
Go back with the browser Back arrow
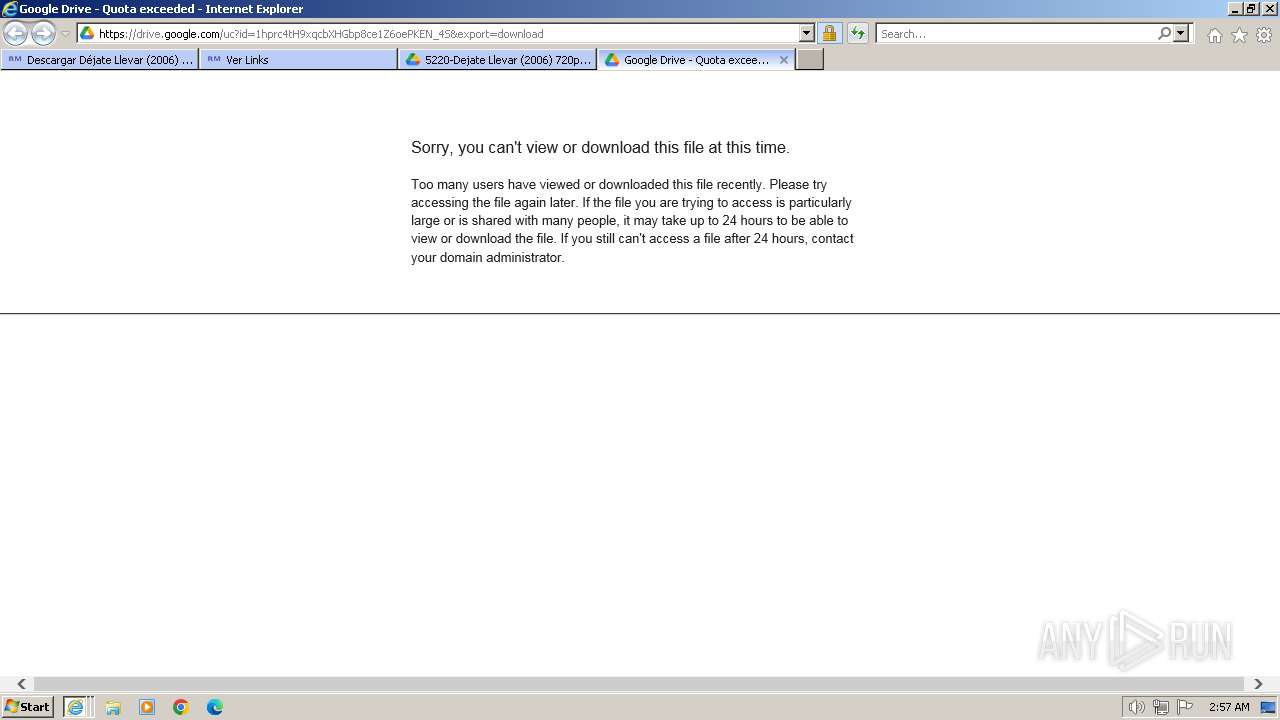pos(16,34)
